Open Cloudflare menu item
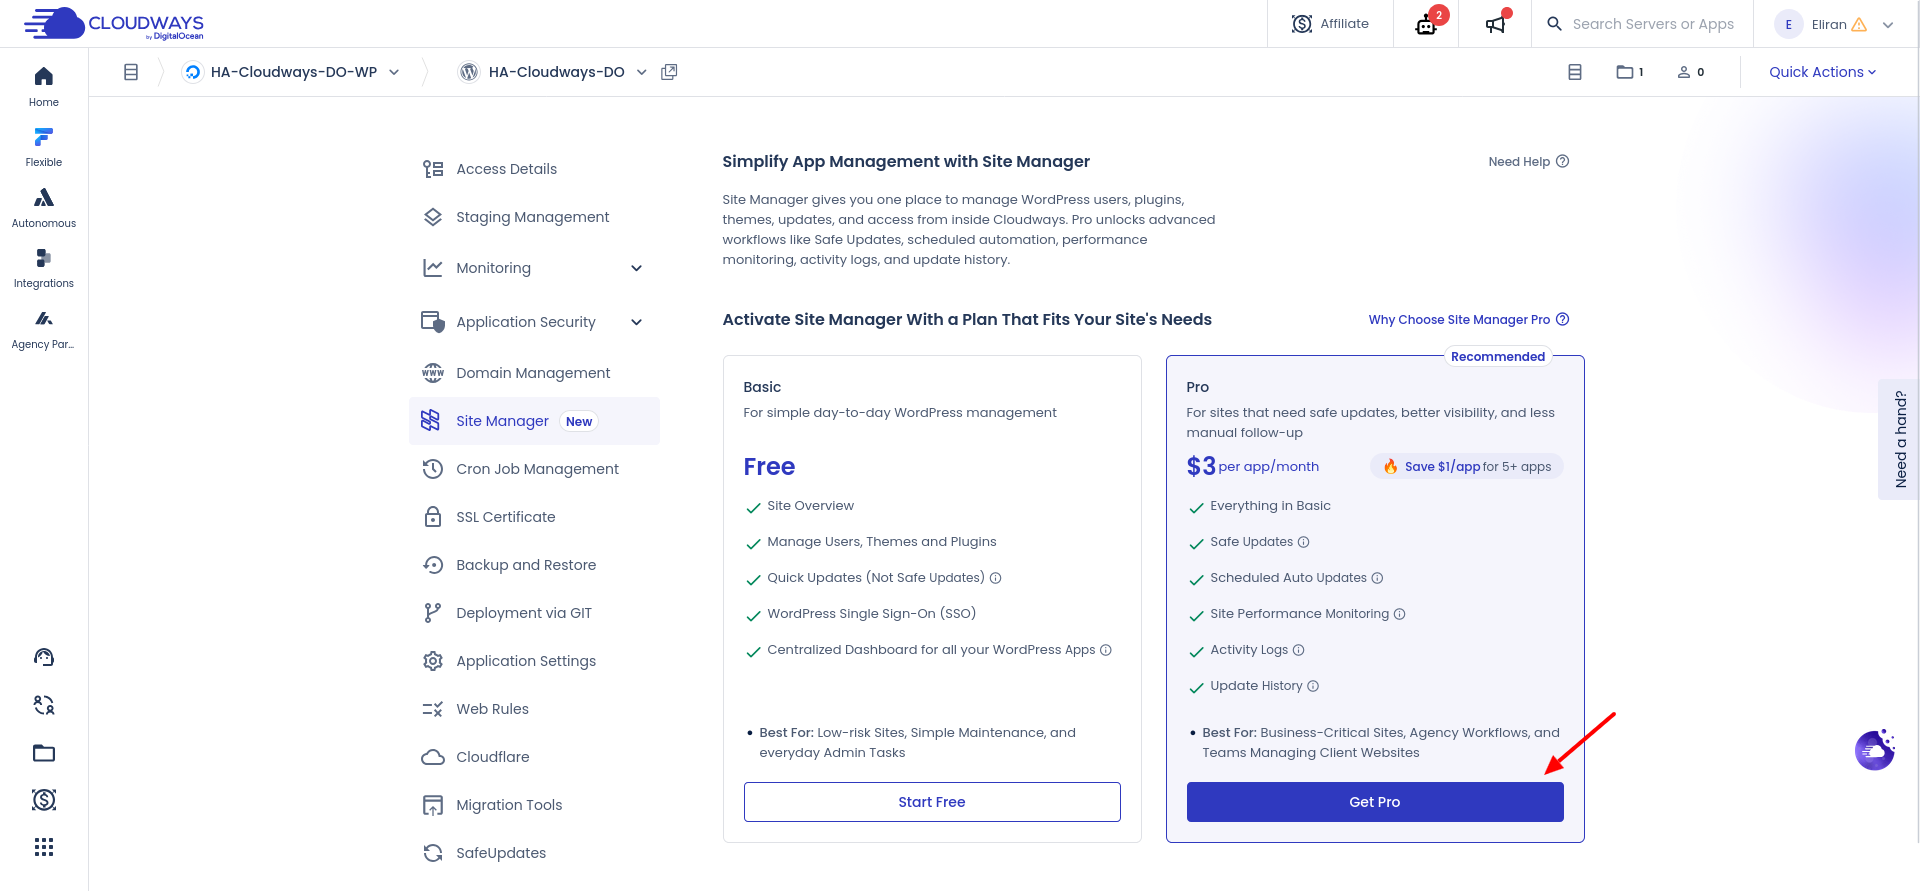1920x891 pixels. (535, 757)
